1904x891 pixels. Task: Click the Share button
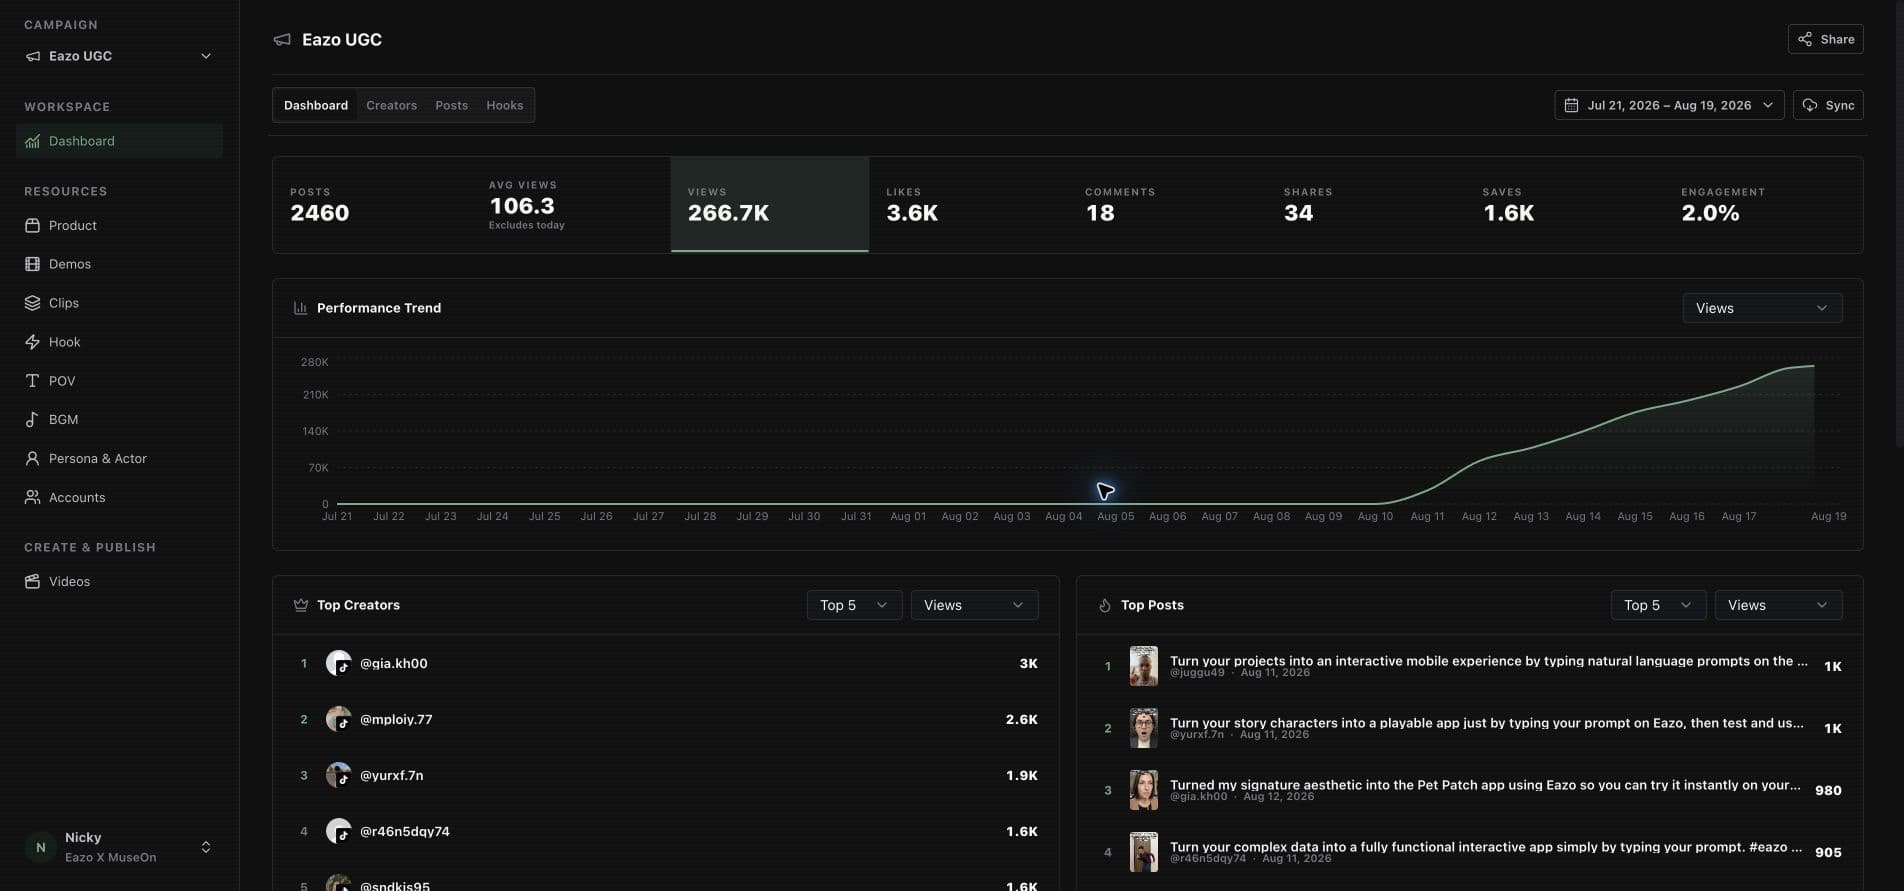[1825, 39]
